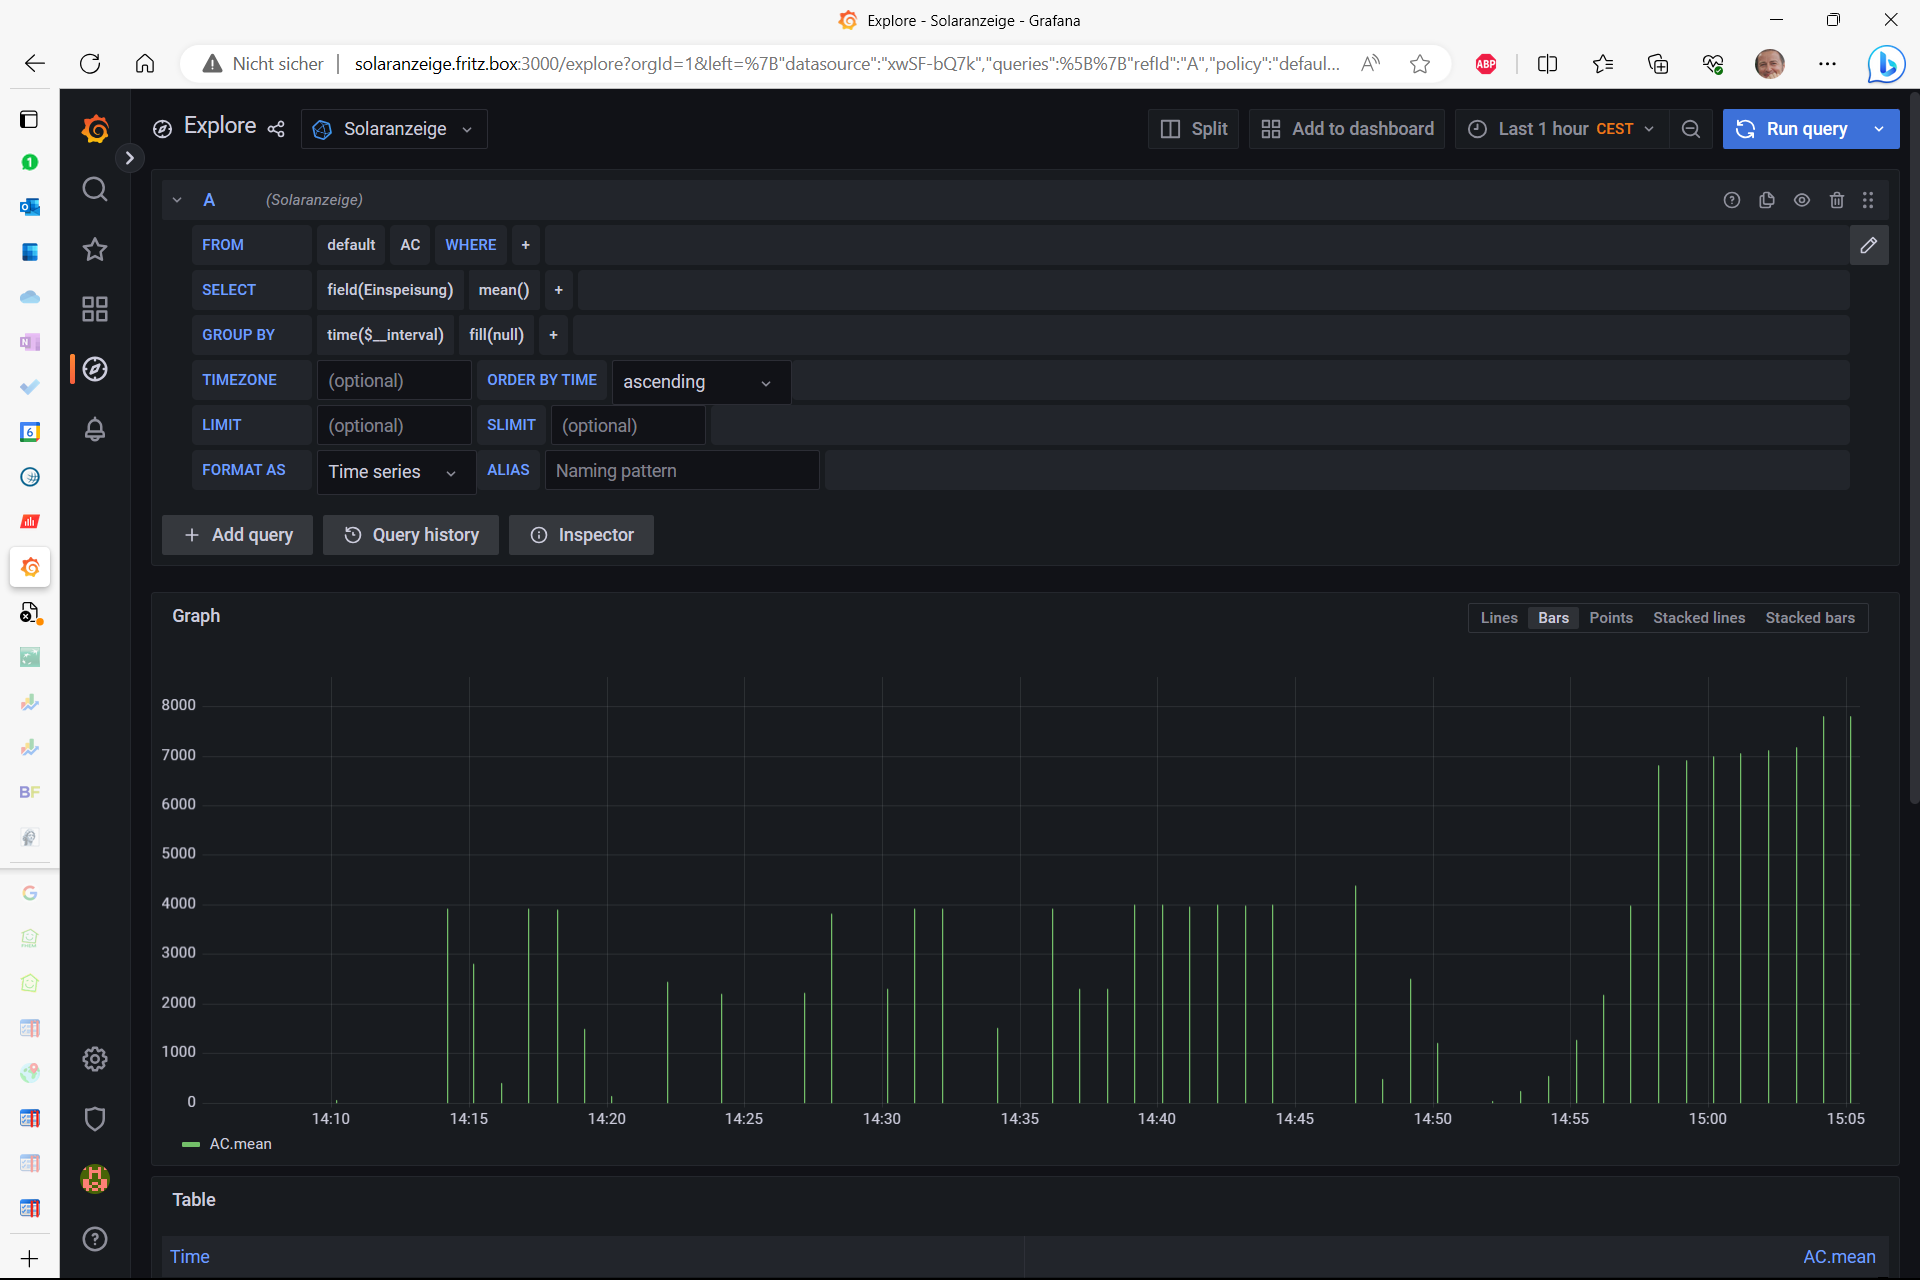Click the Query history button
The height and width of the screenshot is (1280, 1920).
pos(411,535)
